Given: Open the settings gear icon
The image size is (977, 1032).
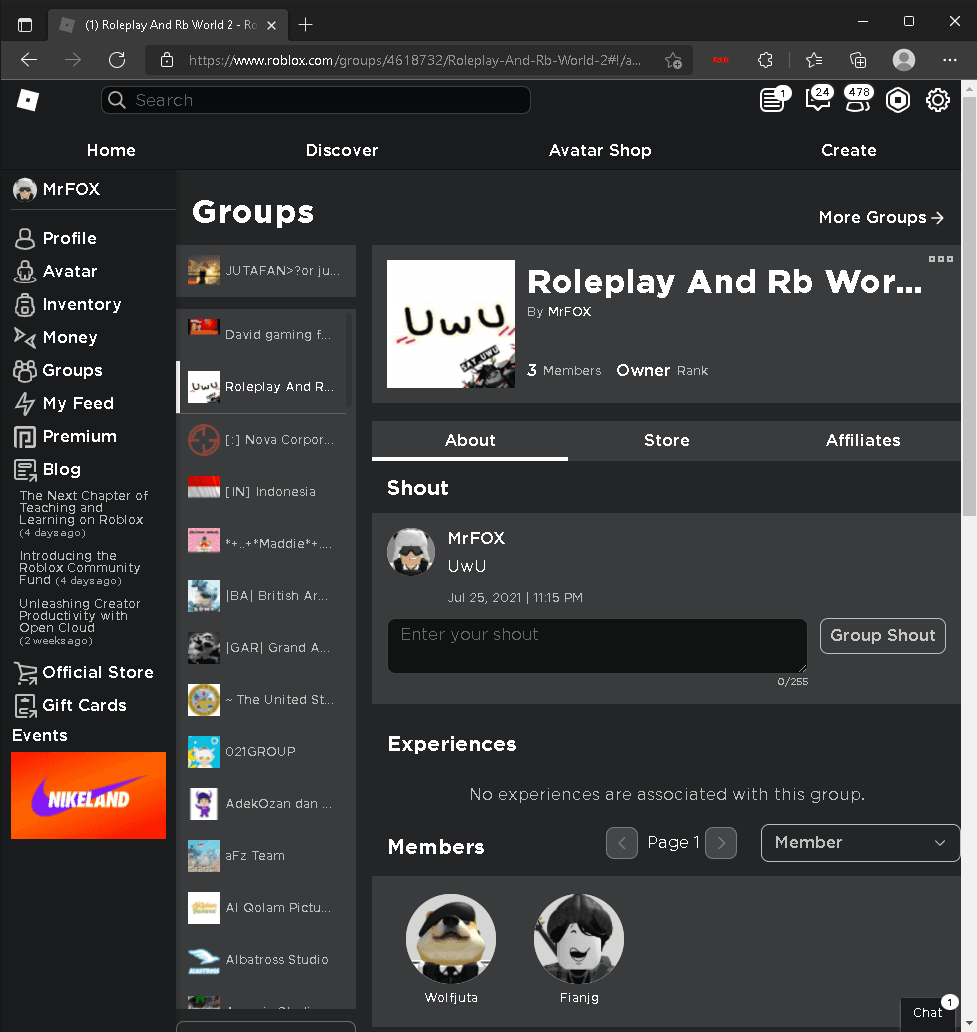Looking at the screenshot, I should tap(937, 100).
